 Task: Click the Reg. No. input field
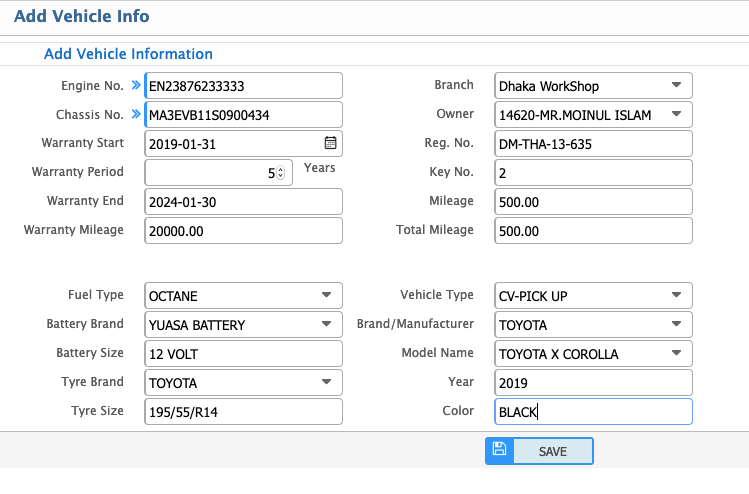click(x=594, y=144)
